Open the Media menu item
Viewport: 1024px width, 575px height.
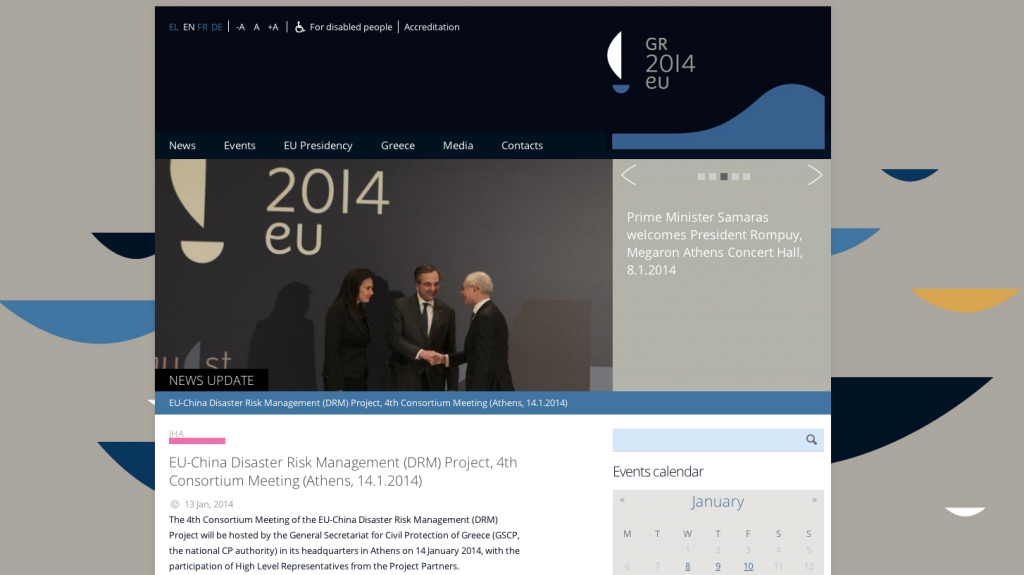(458, 145)
